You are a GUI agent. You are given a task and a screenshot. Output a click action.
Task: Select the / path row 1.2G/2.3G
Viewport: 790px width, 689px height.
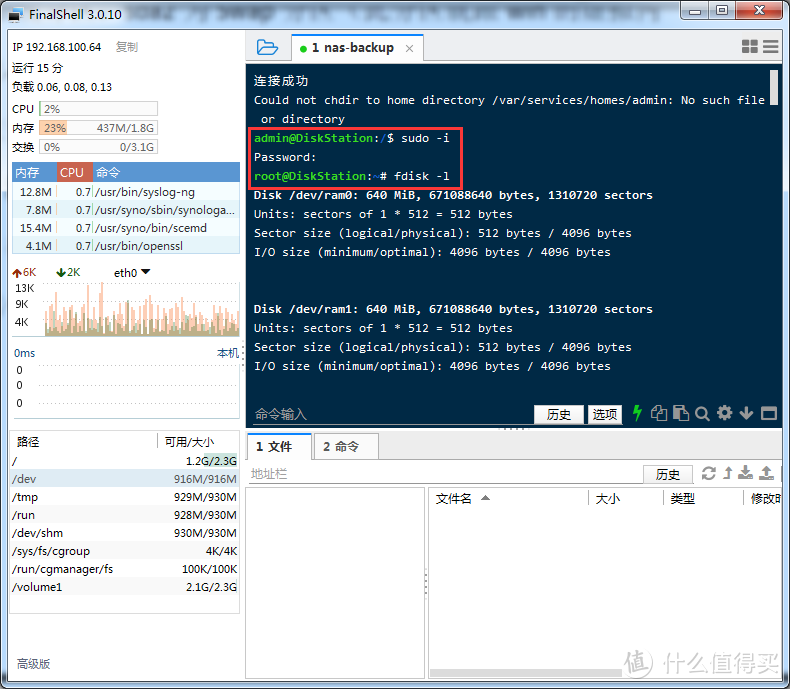coord(124,461)
